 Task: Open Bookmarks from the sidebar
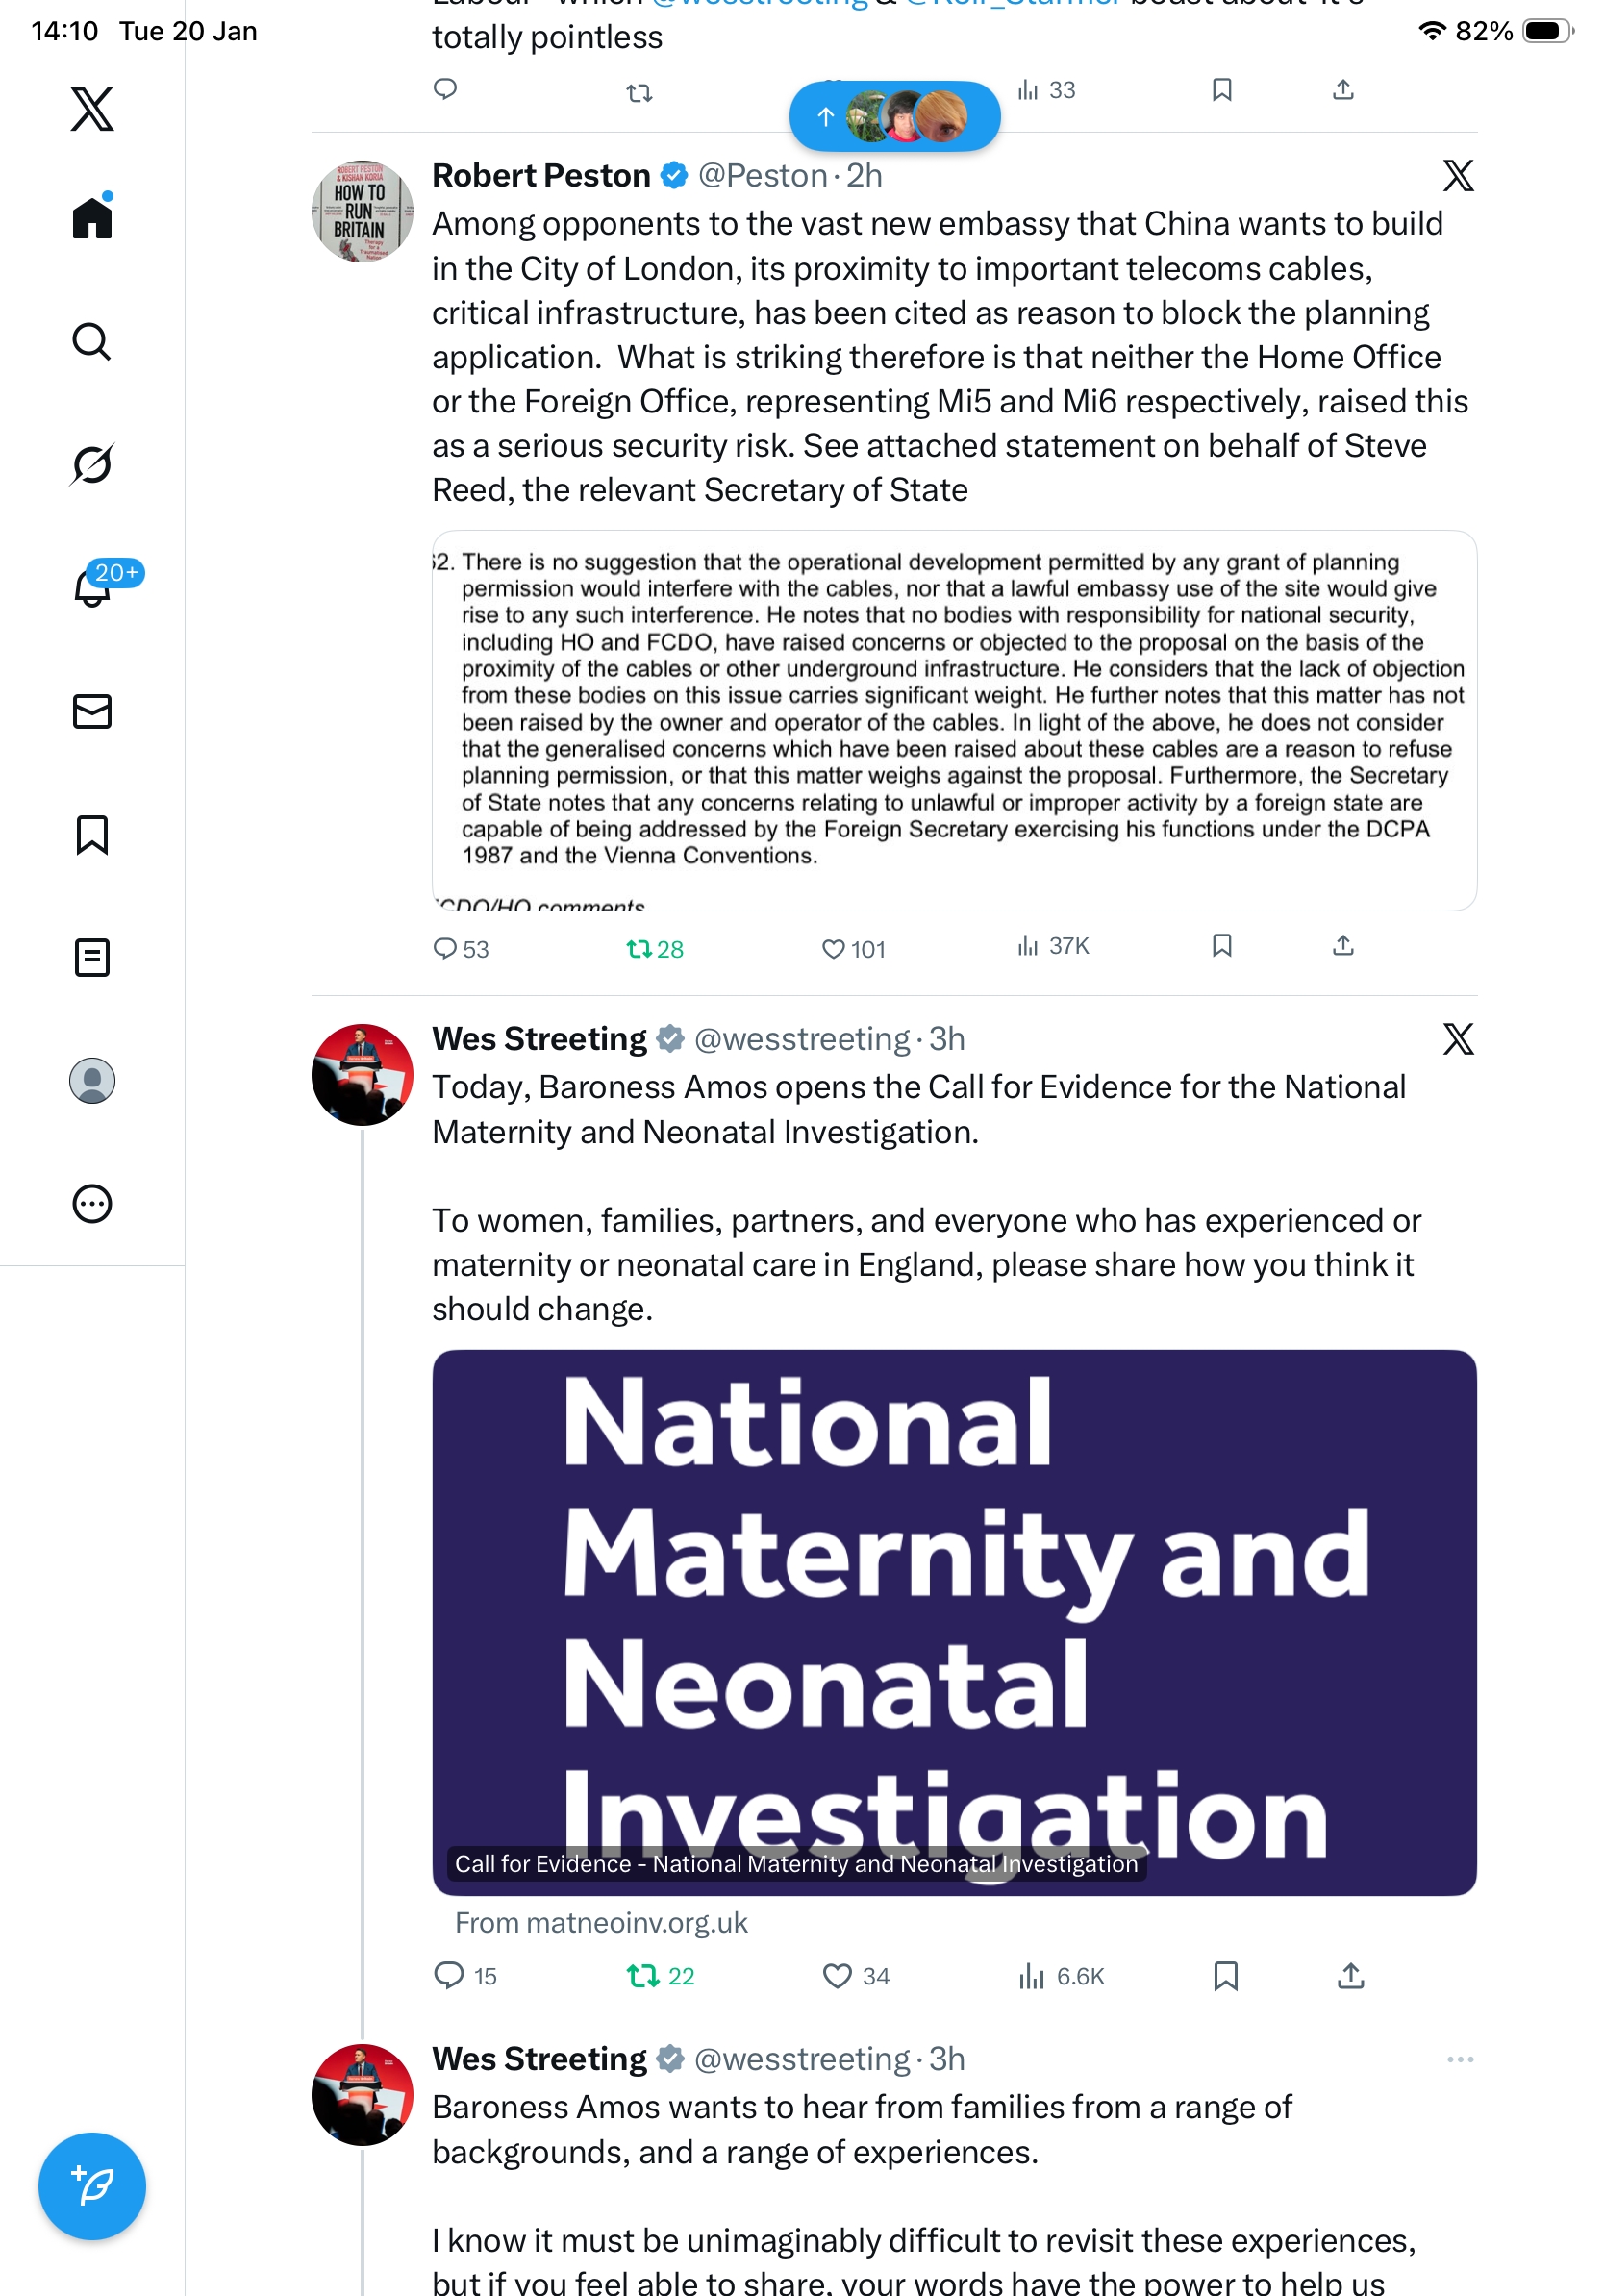(x=92, y=834)
